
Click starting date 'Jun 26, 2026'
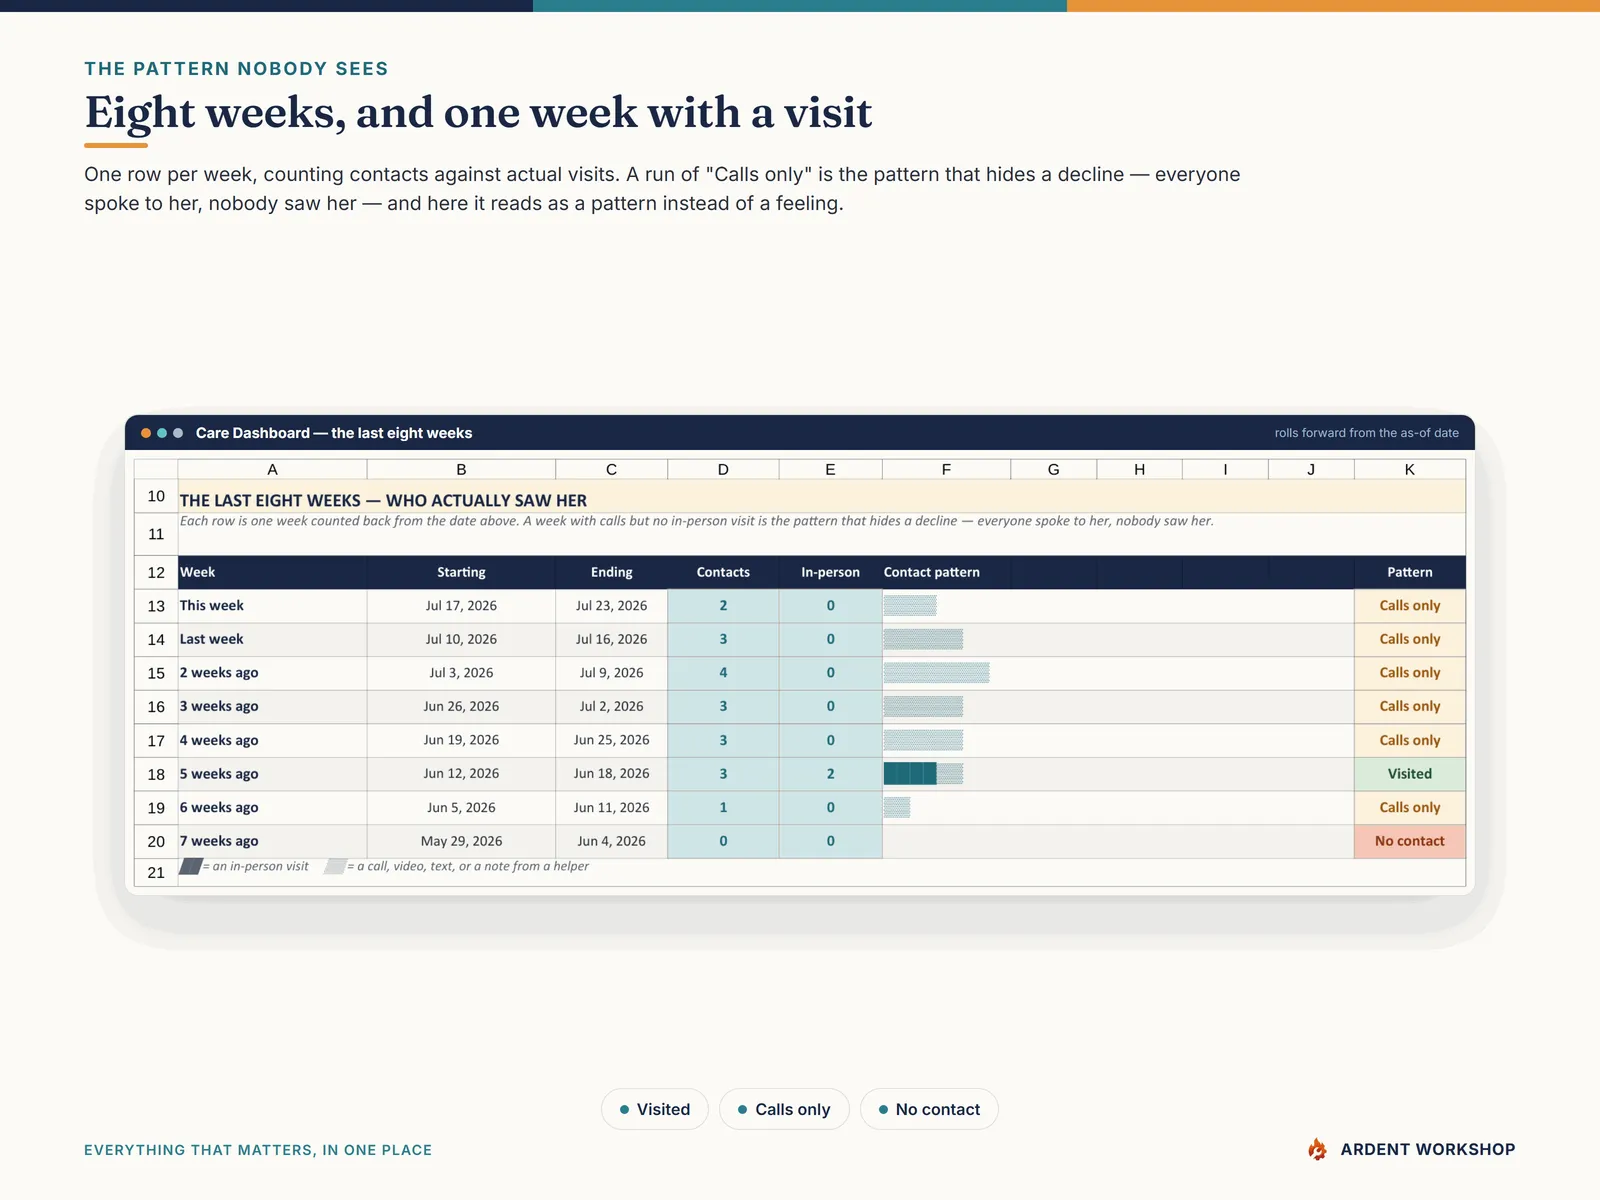[x=461, y=706]
